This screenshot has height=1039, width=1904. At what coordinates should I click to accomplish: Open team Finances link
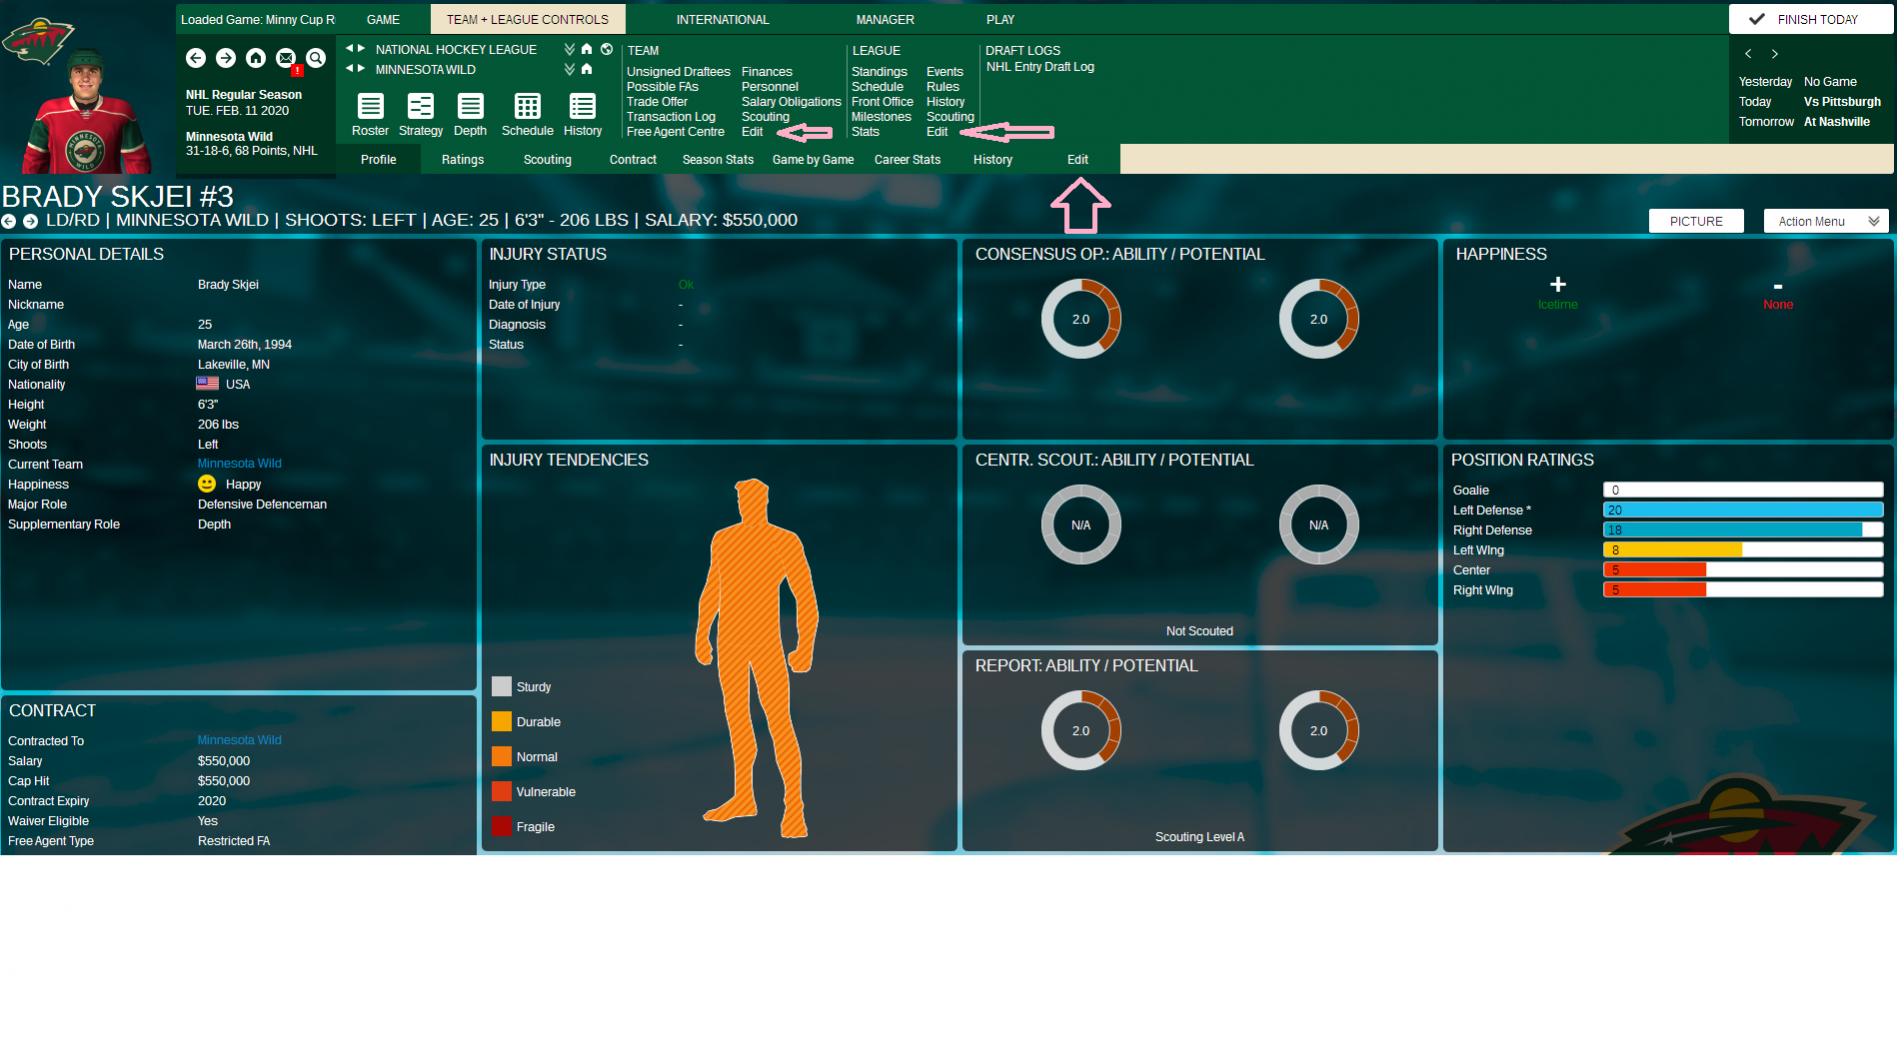tap(767, 72)
